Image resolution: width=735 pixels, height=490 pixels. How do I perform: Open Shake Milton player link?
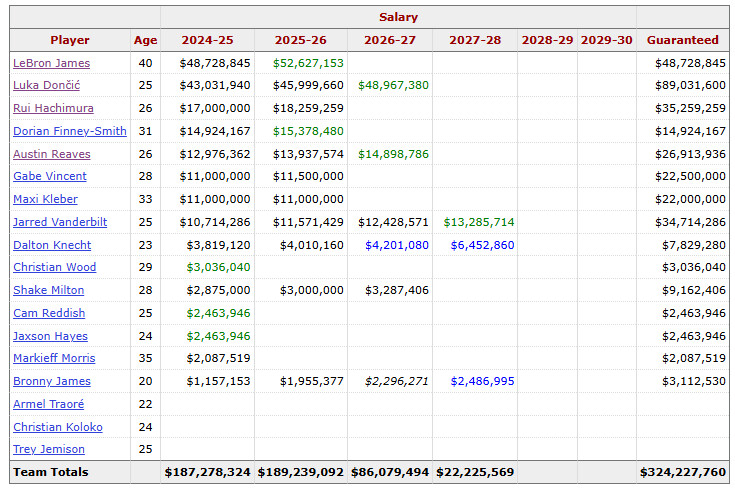[x=48, y=290]
